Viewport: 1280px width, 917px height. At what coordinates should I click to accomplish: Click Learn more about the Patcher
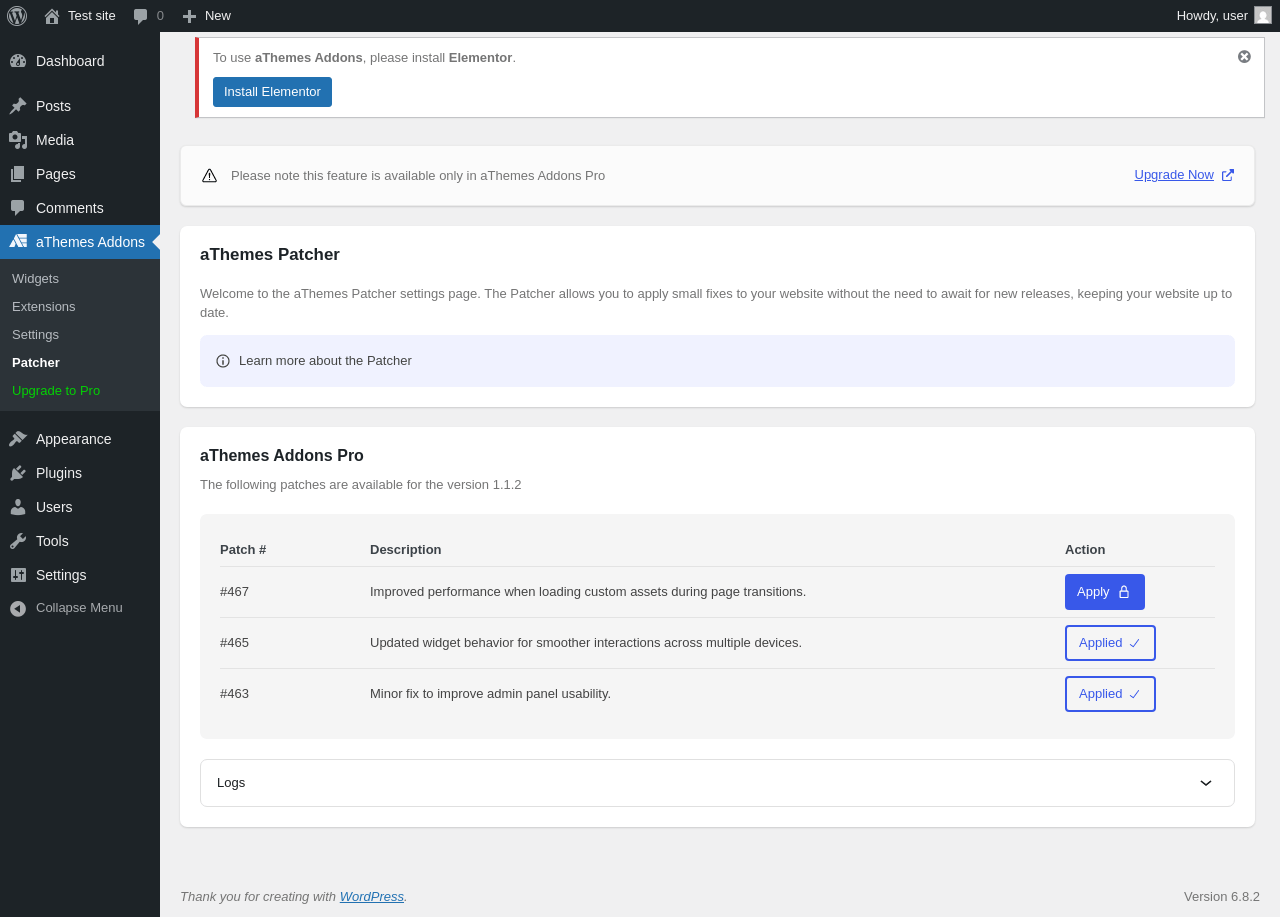pyautogui.click(x=325, y=361)
